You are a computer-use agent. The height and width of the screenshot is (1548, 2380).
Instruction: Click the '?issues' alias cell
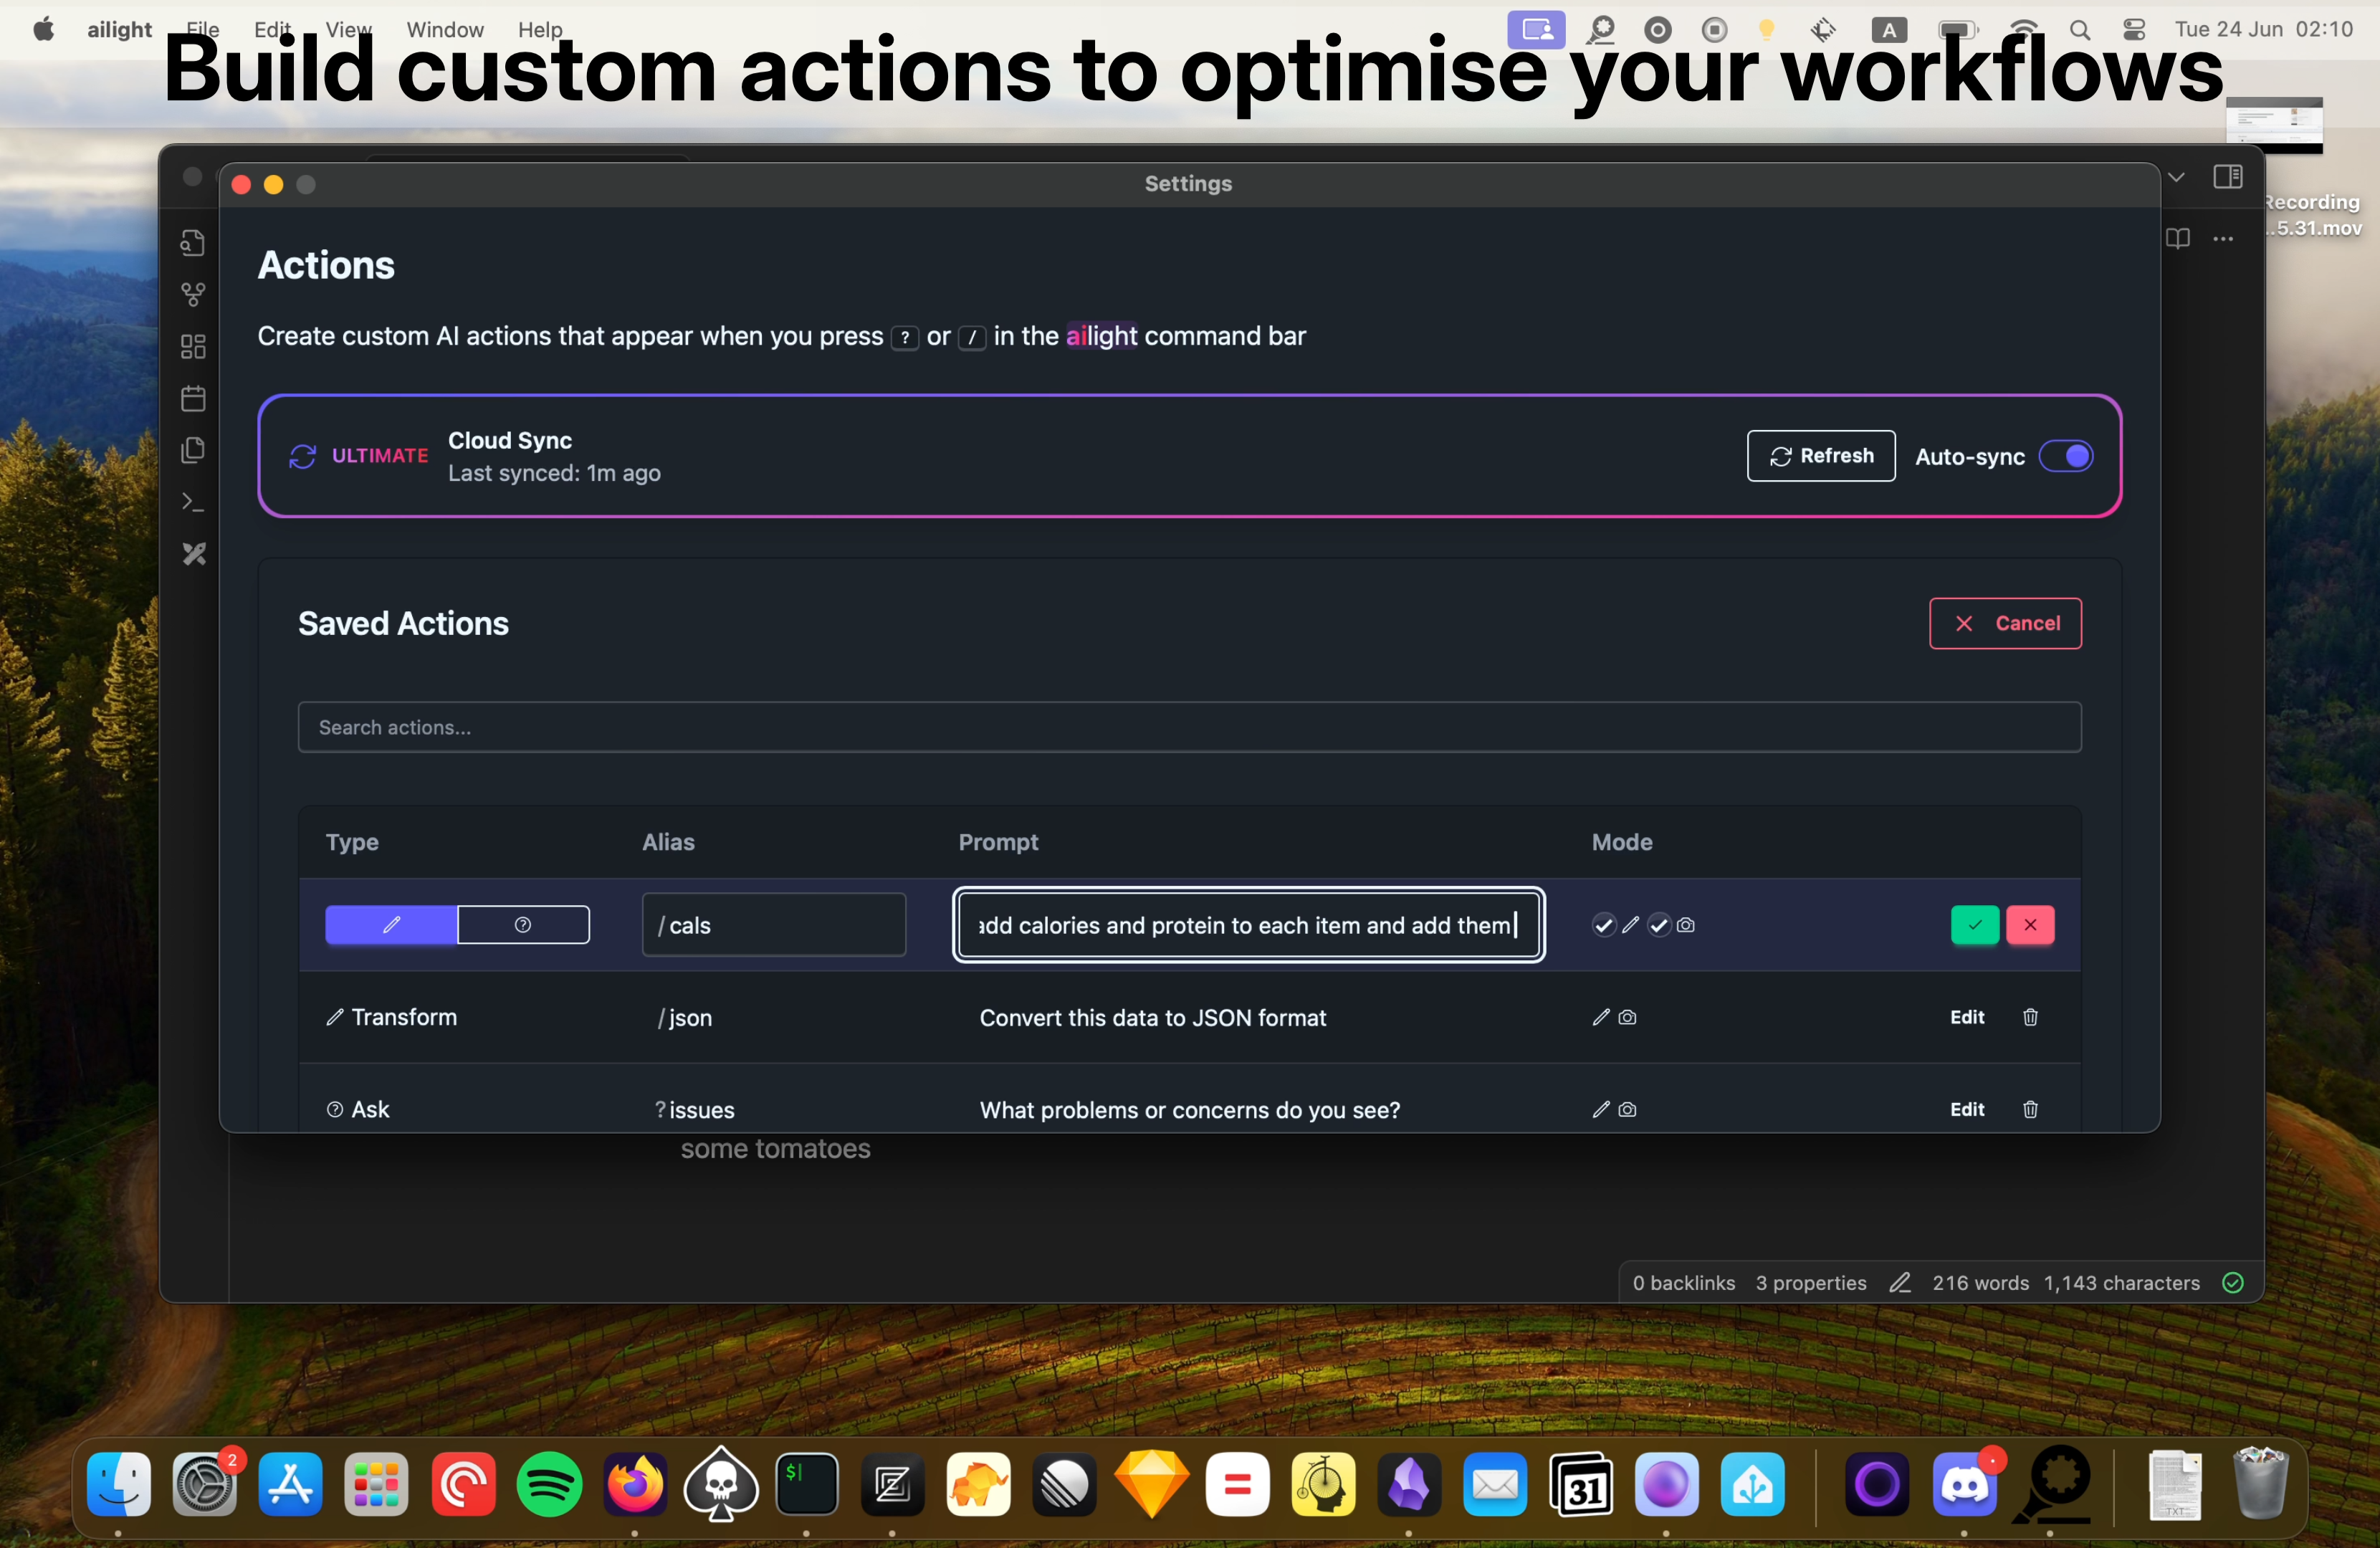[x=695, y=1110]
